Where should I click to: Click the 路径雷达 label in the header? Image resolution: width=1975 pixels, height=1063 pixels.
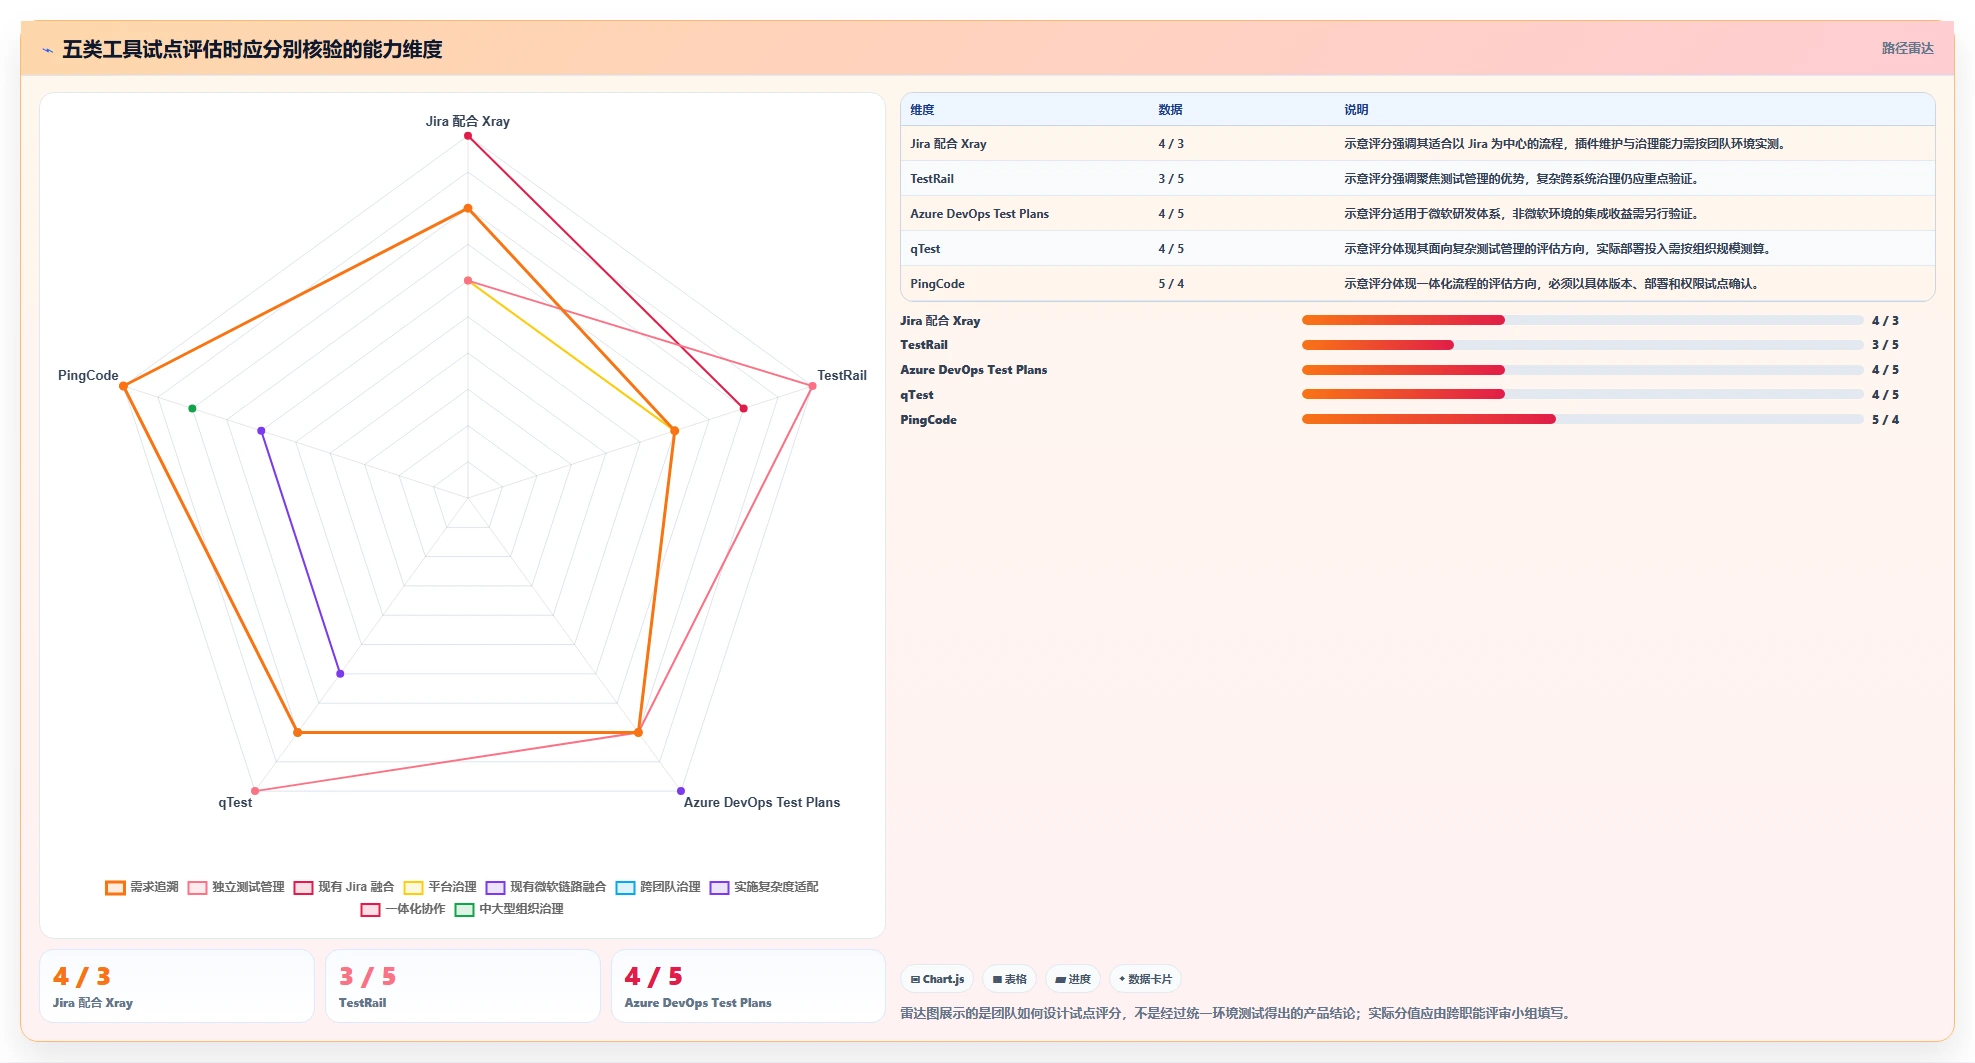pyautogui.click(x=1907, y=48)
